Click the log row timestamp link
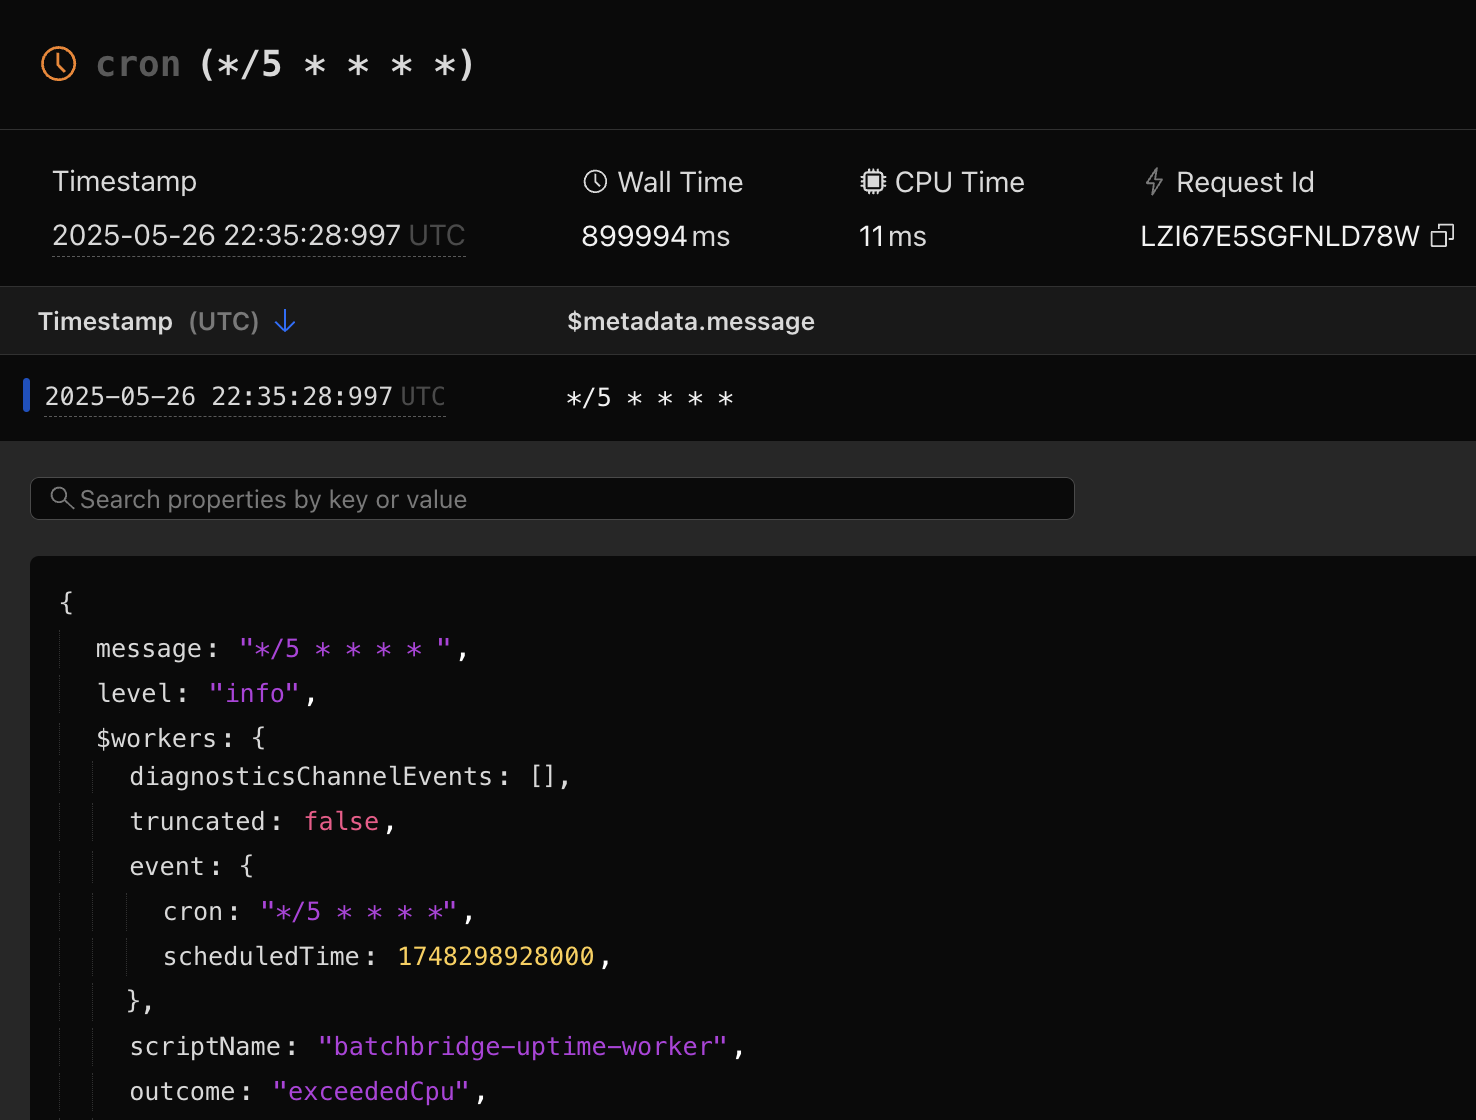The height and width of the screenshot is (1120, 1476). [x=244, y=397]
